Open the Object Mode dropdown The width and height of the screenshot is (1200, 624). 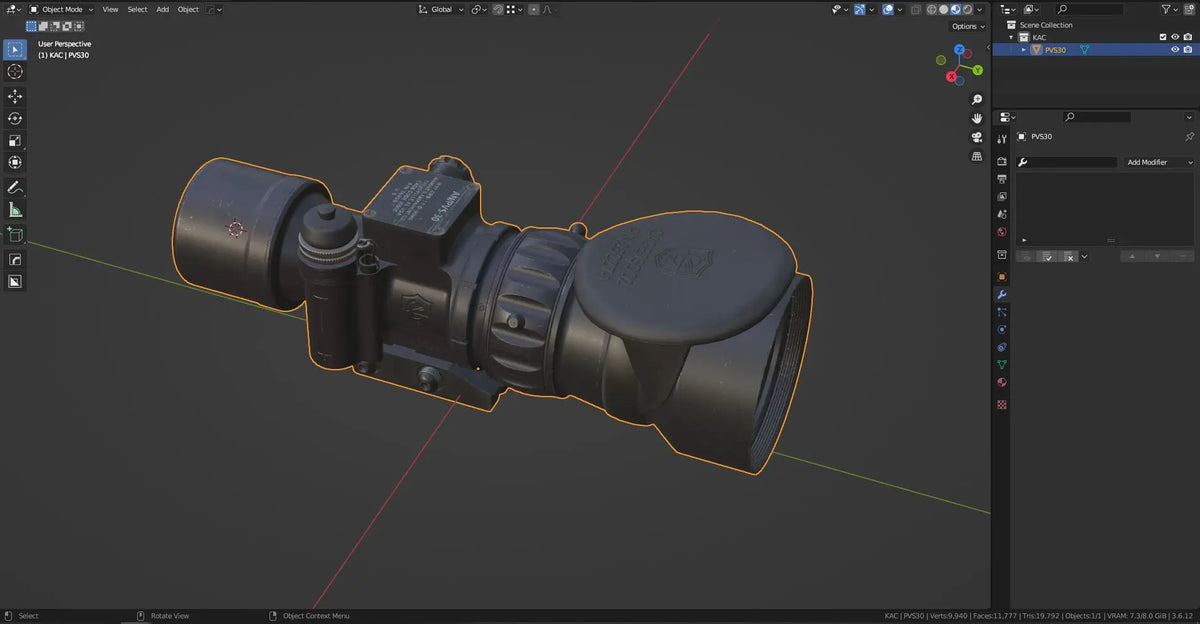point(63,9)
